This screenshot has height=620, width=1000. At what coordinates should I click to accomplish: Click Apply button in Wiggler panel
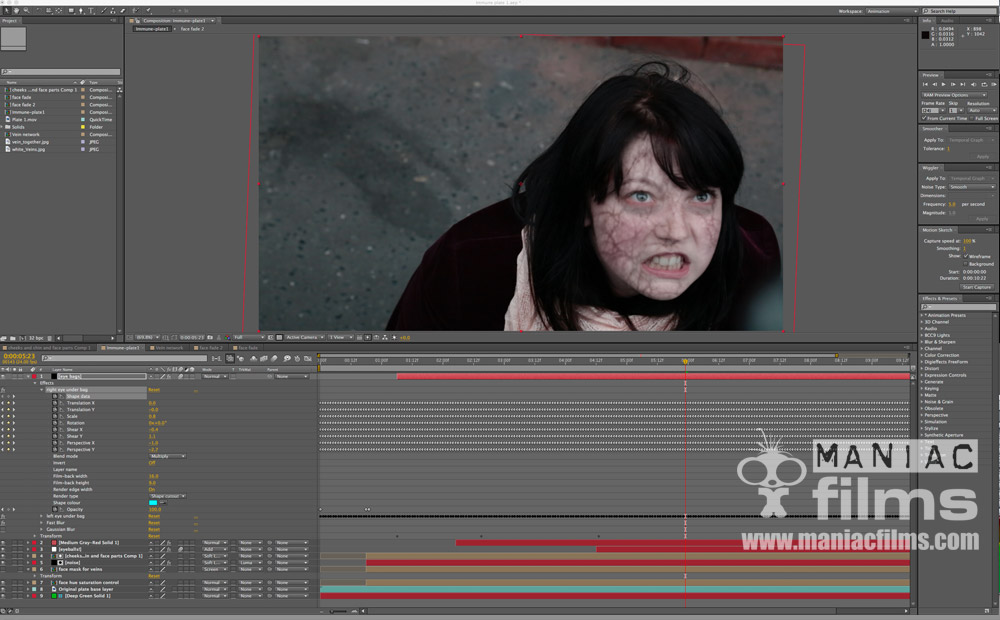(x=982, y=219)
